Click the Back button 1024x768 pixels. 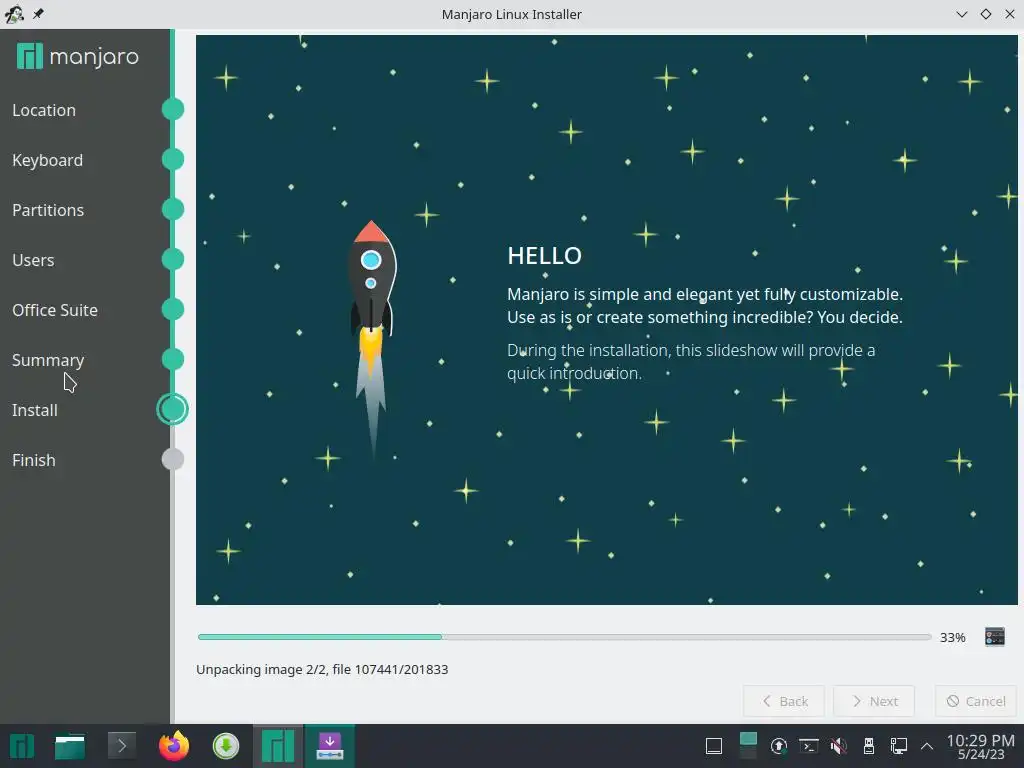coord(784,701)
